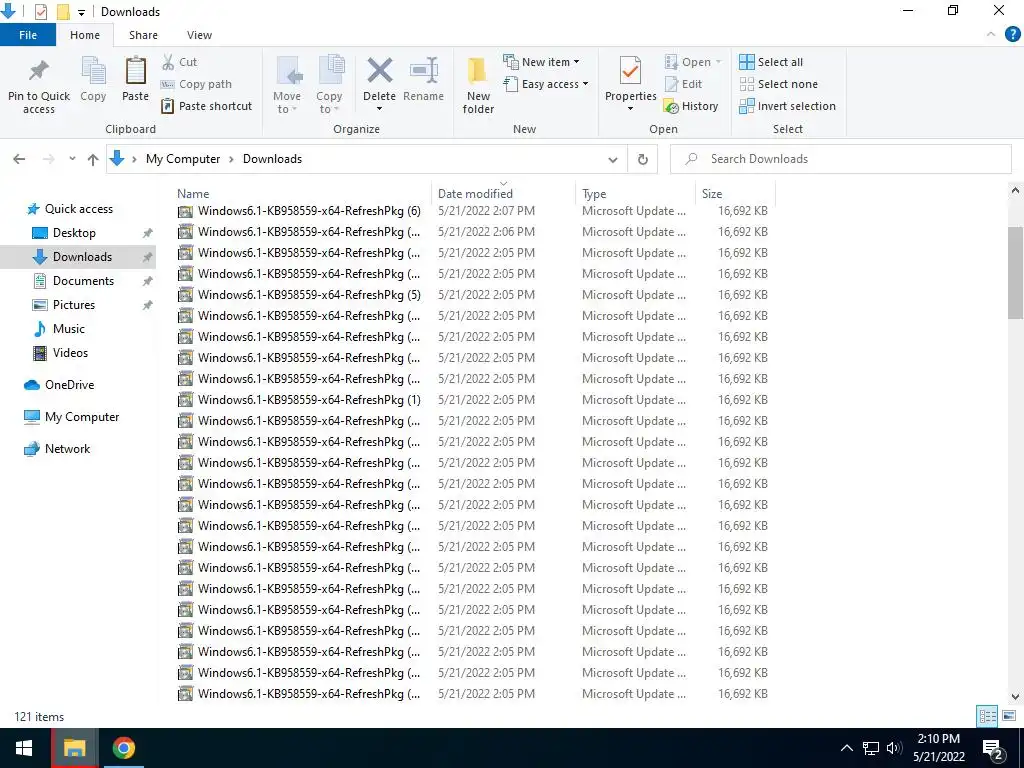Click the Move to icon

click(x=288, y=71)
